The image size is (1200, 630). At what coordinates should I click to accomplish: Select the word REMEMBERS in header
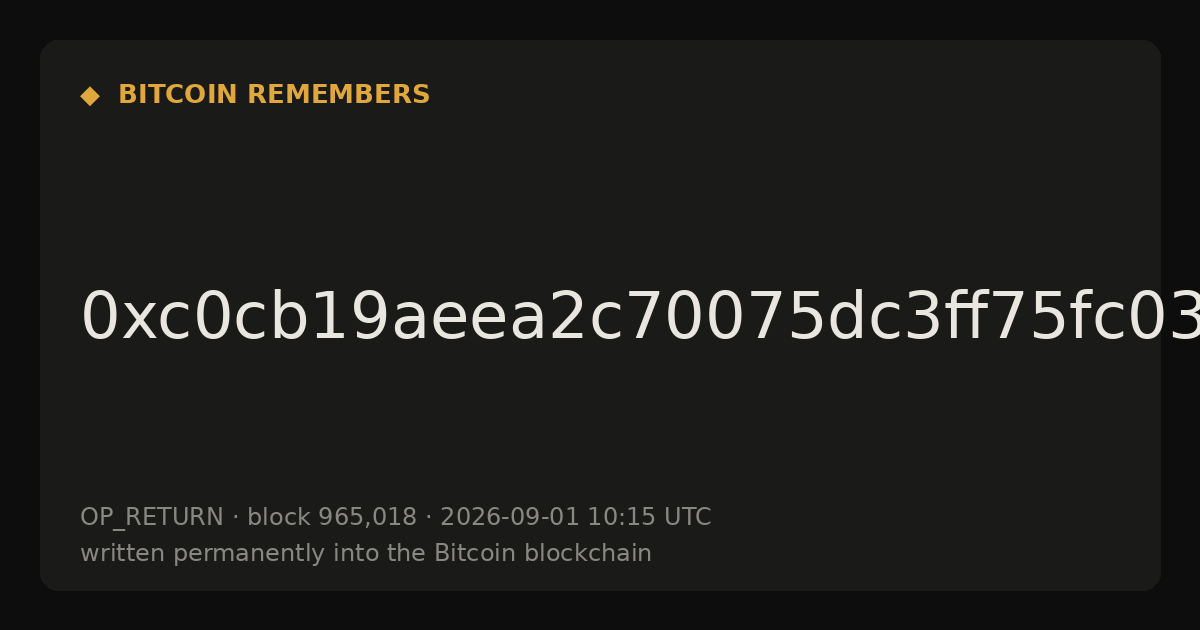pos(338,95)
